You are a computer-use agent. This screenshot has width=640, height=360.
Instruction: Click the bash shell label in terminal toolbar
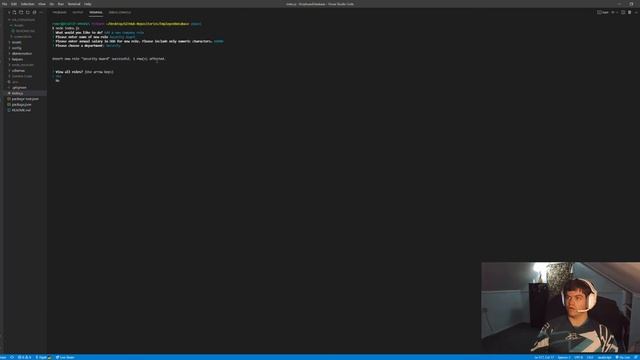603,12
